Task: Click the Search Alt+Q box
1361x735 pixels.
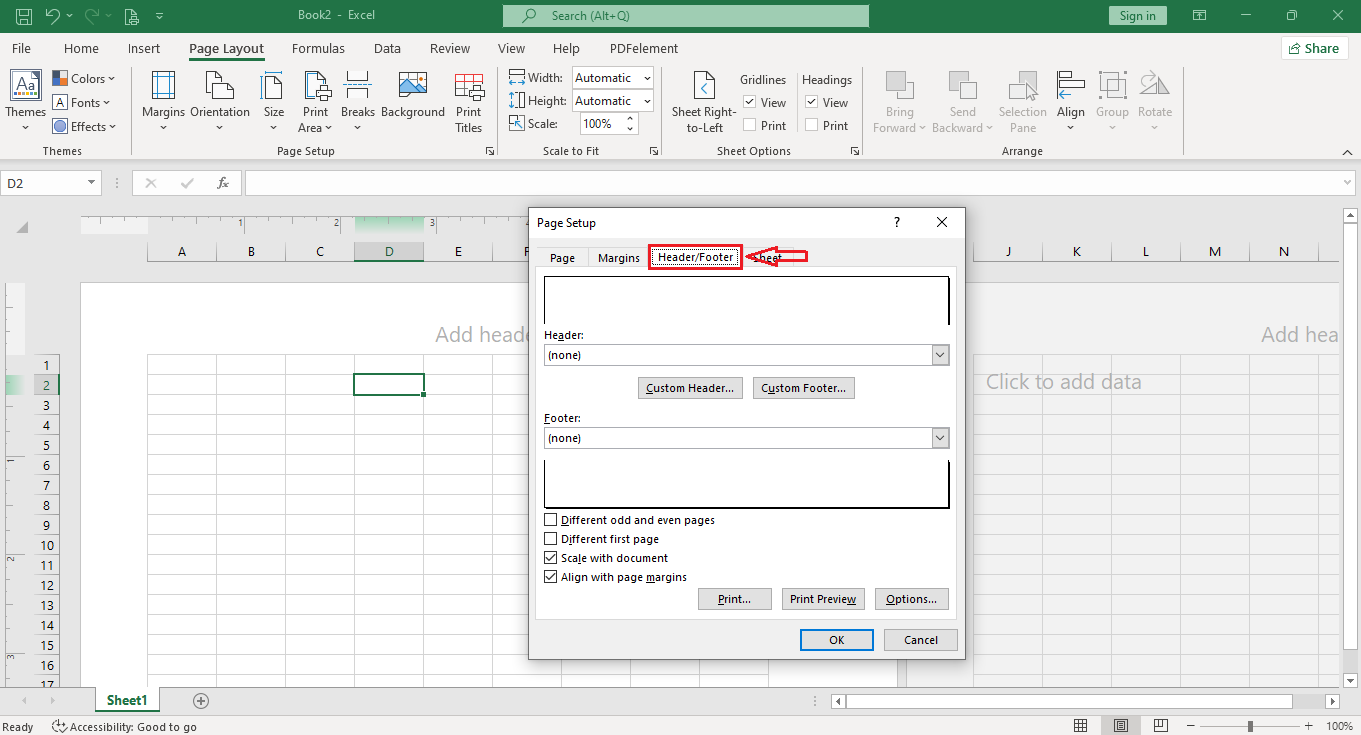Action: (x=685, y=16)
